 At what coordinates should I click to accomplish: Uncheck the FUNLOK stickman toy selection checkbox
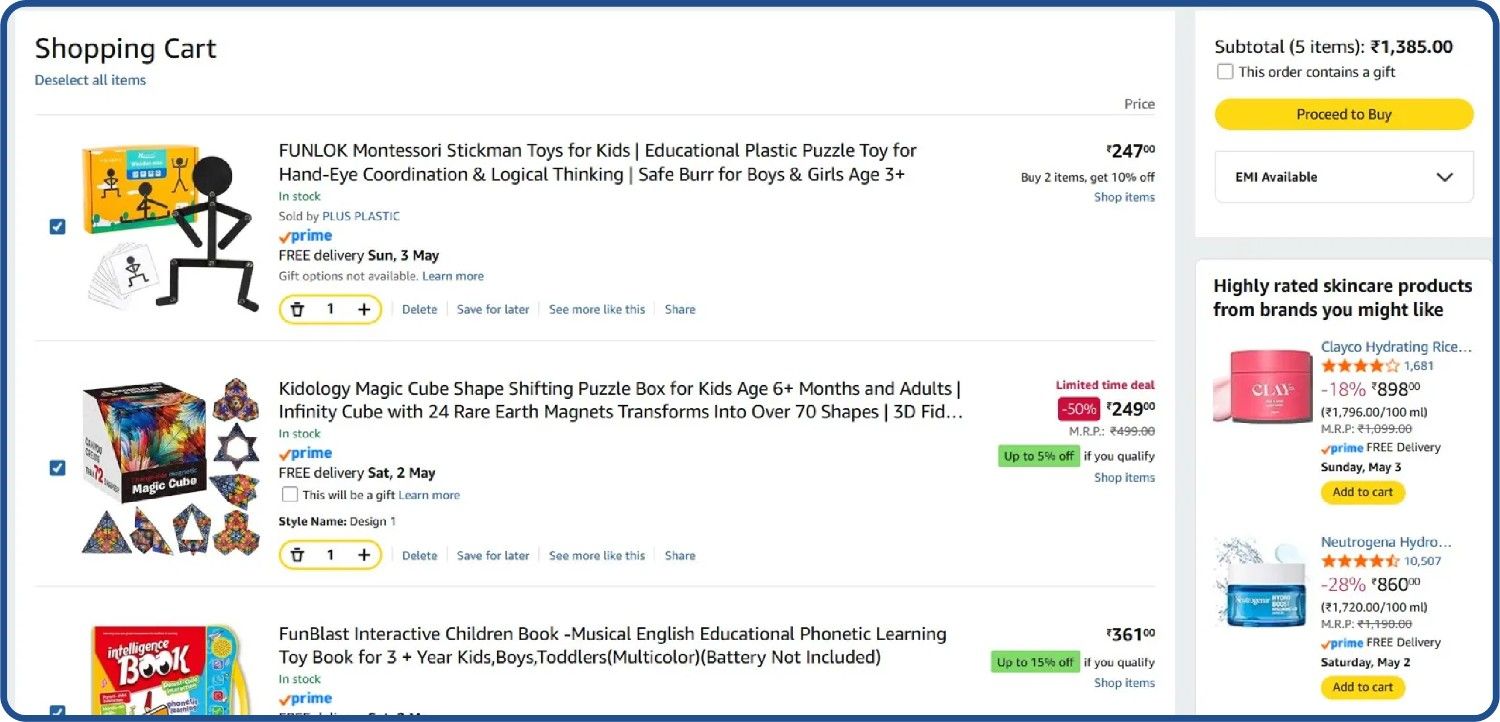click(57, 226)
